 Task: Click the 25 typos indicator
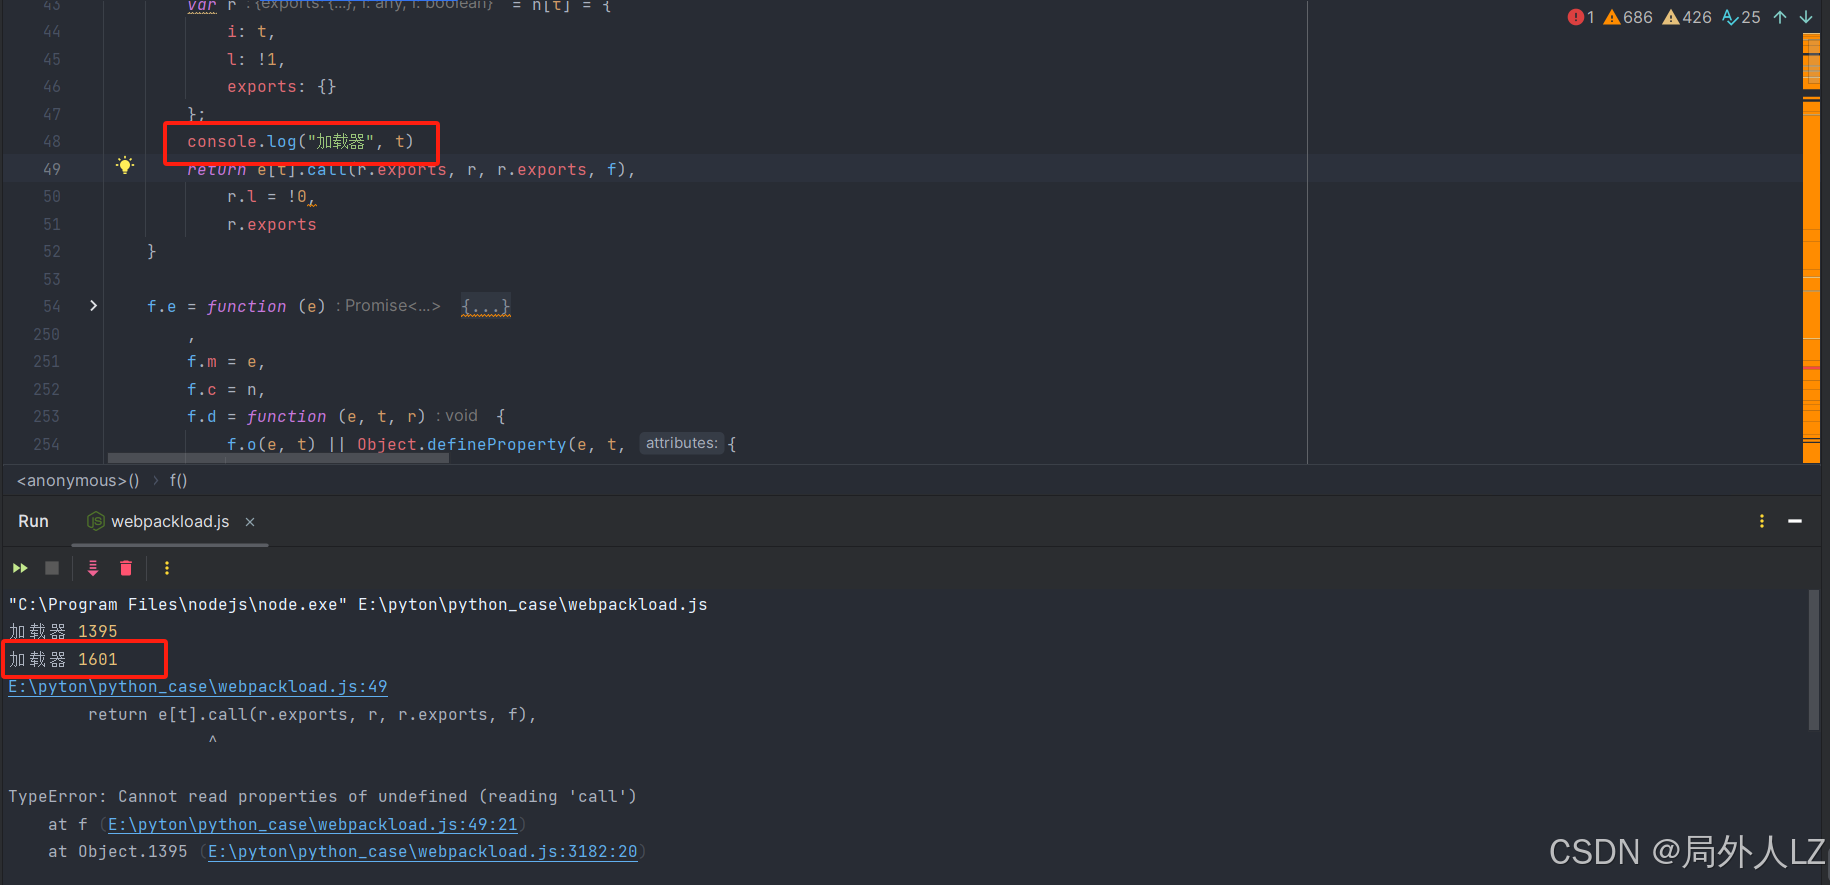[x=1741, y=17]
